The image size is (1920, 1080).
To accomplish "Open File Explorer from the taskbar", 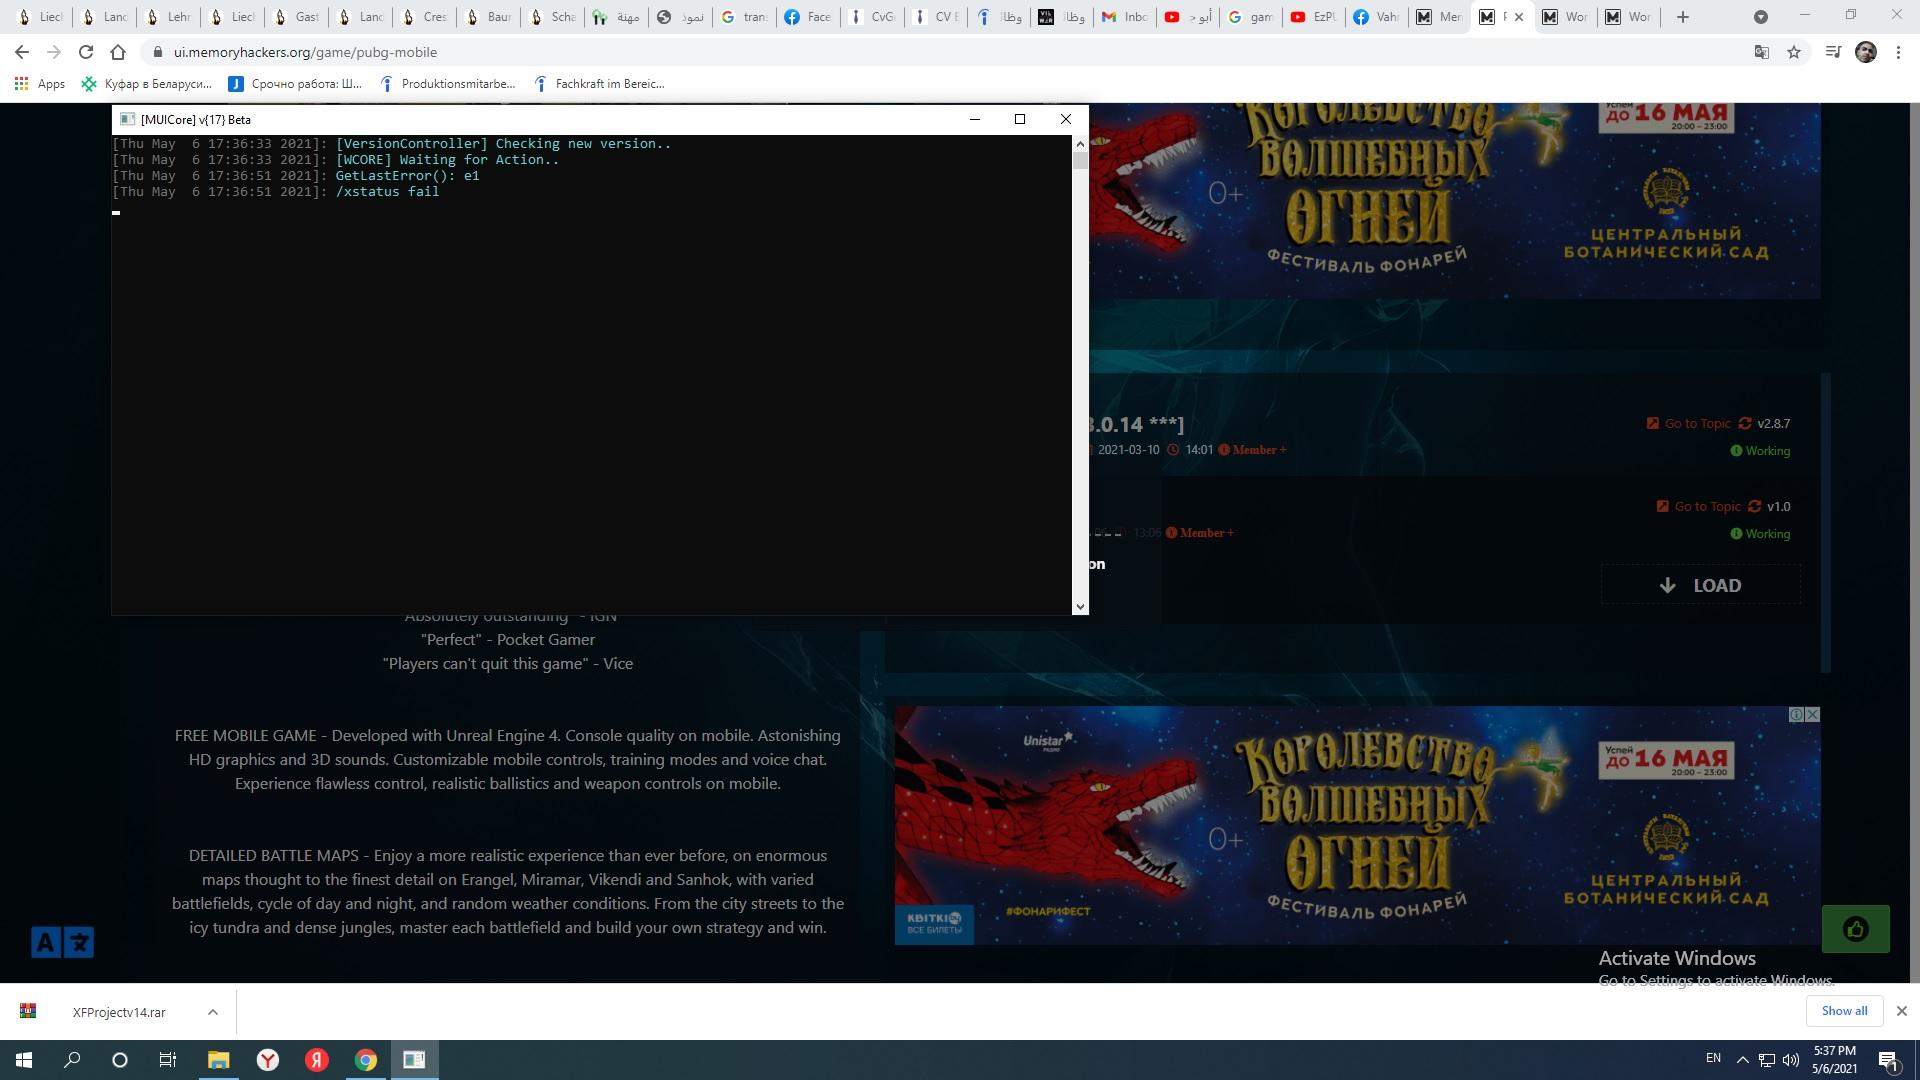I will click(x=218, y=1060).
